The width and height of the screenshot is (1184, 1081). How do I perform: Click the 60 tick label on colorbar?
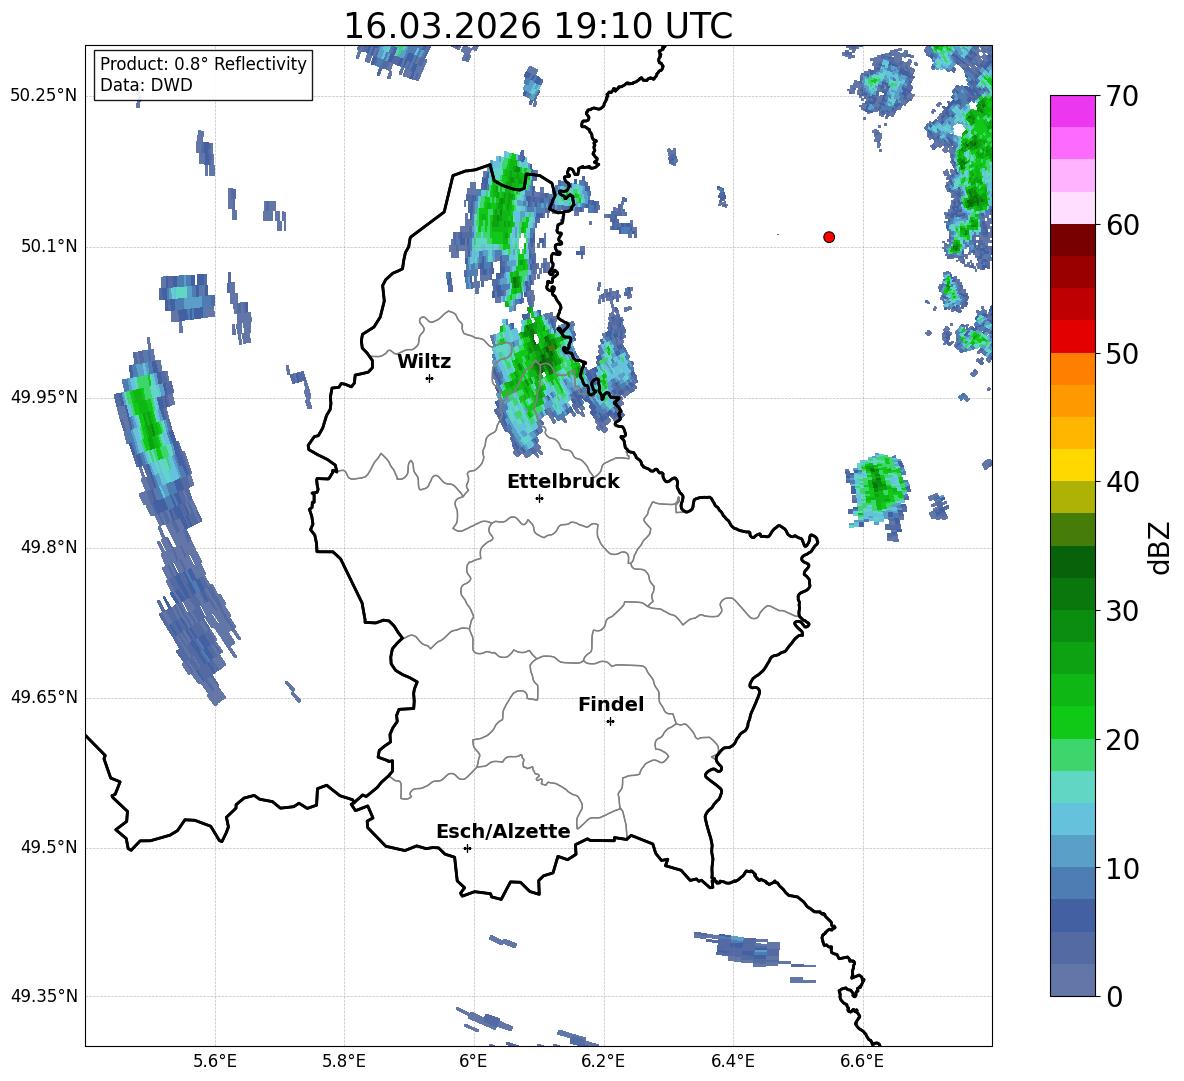point(1122,225)
